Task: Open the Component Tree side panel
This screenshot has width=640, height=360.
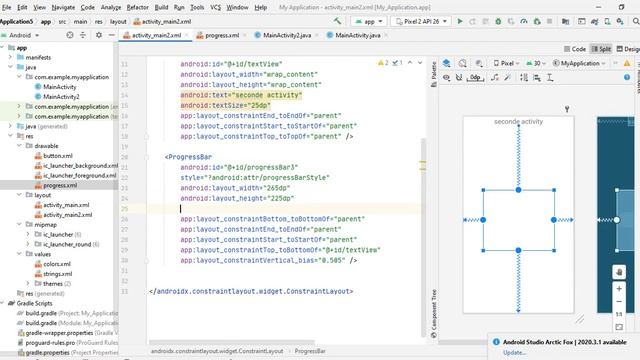Action: [433, 313]
